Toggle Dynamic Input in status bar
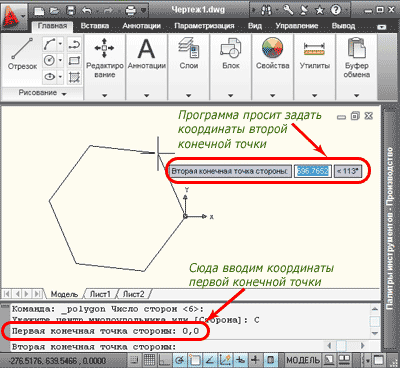Screen dimensions: 400x368 (240, 360)
